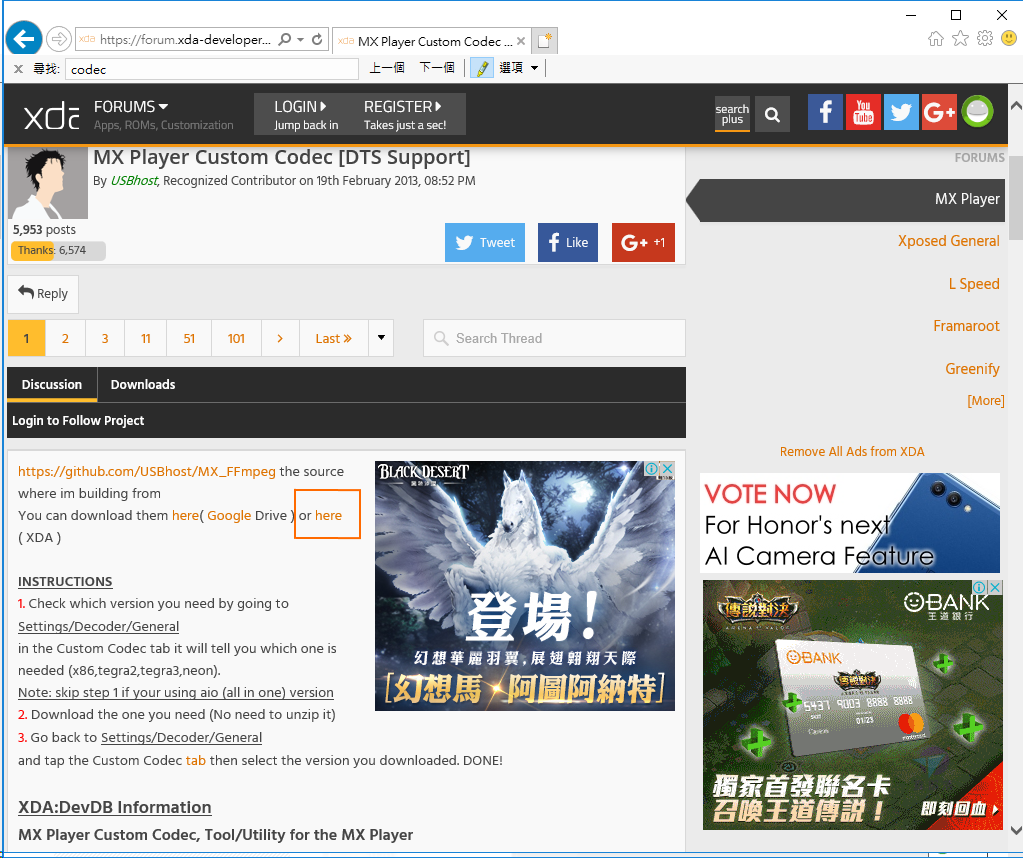The image size is (1023, 858).
Task: Refresh the page with the reload icon
Action: tap(317, 40)
